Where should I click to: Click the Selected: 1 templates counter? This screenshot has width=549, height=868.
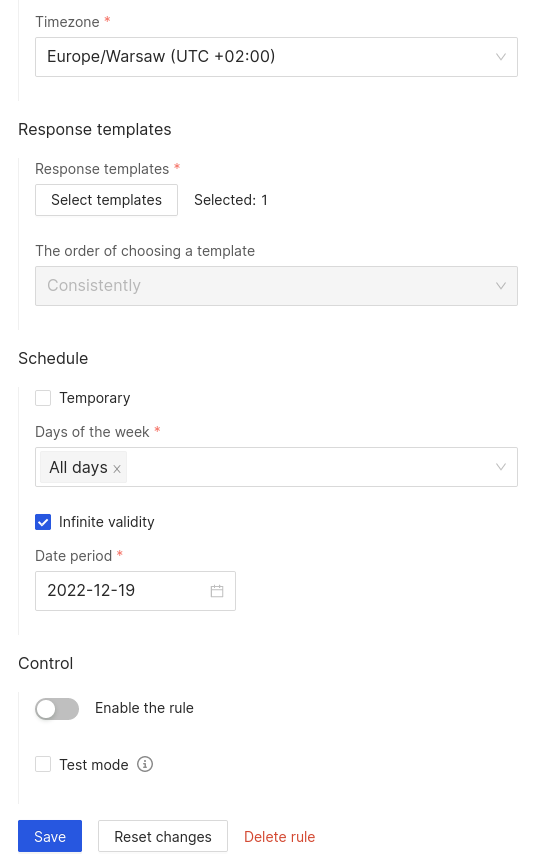point(231,200)
